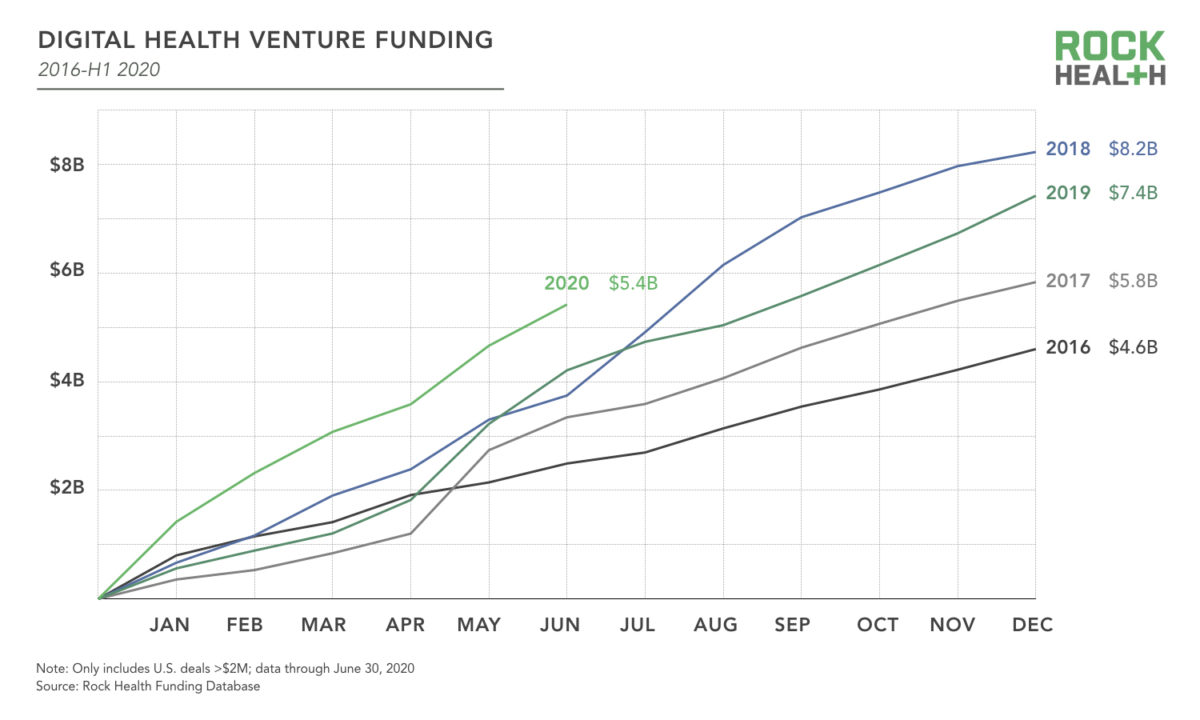Click the 2020 series label
This screenshot has width=1200, height=720.
coord(566,283)
